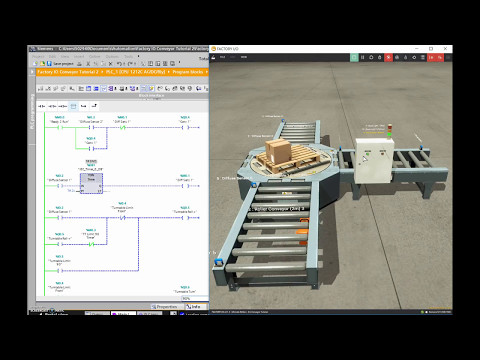Viewport: 480px width, 360px height.
Task: Open the PLC programming side tab
Action: click(32, 112)
